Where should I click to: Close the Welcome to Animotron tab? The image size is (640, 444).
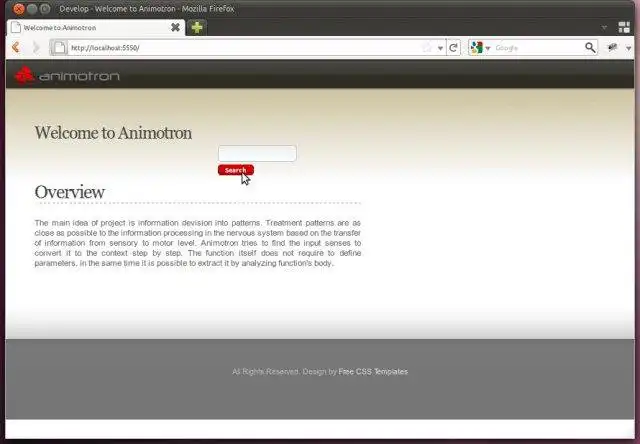point(175,27)
